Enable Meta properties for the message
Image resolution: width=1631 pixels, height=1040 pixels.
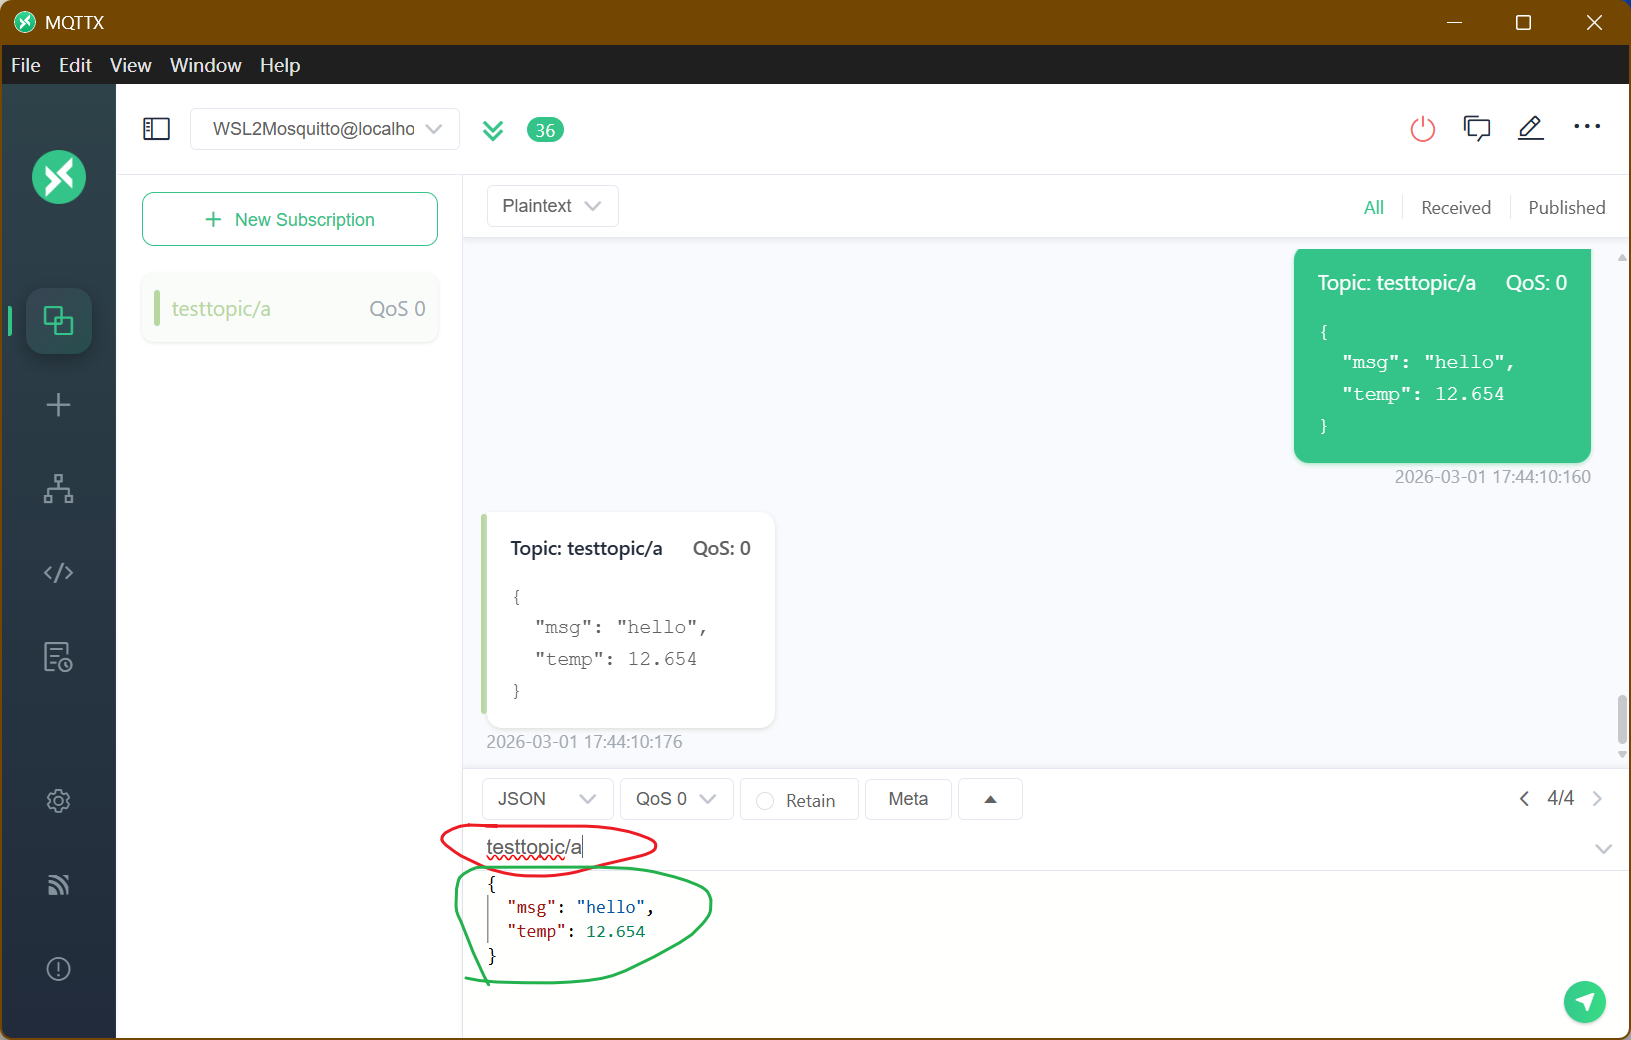coord(907,799)
